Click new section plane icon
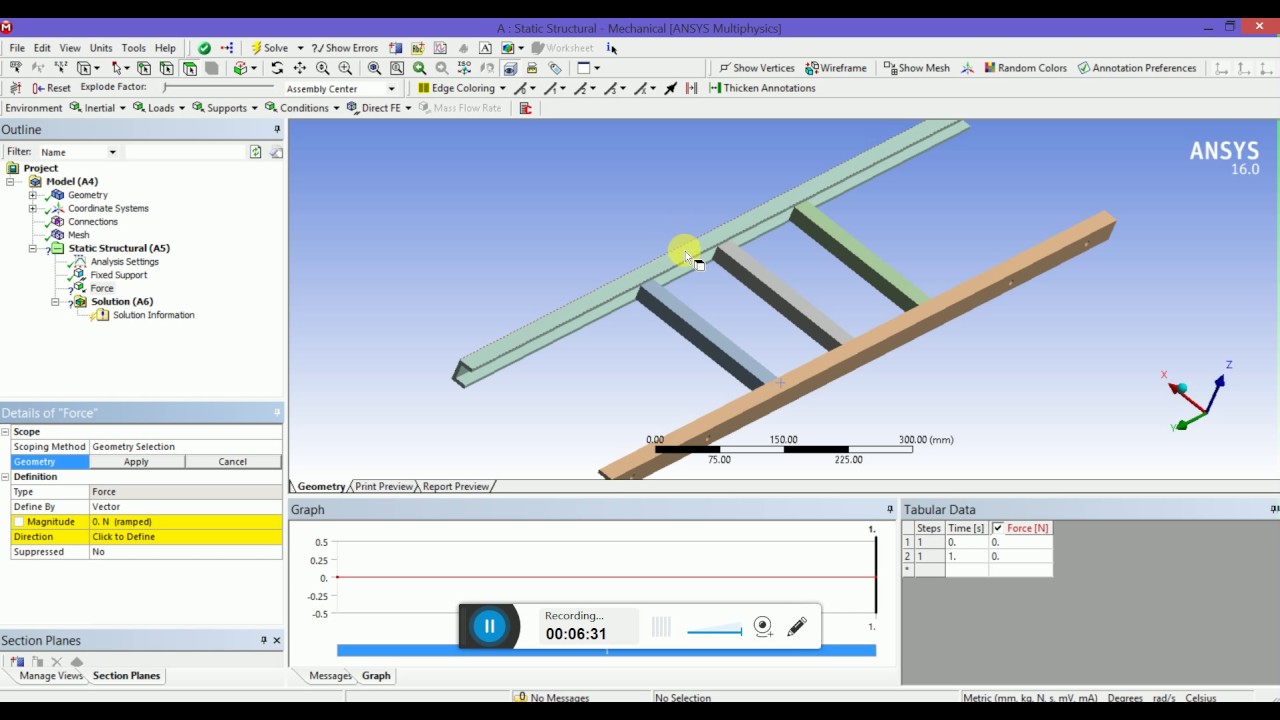 click(x=17, y=662)
